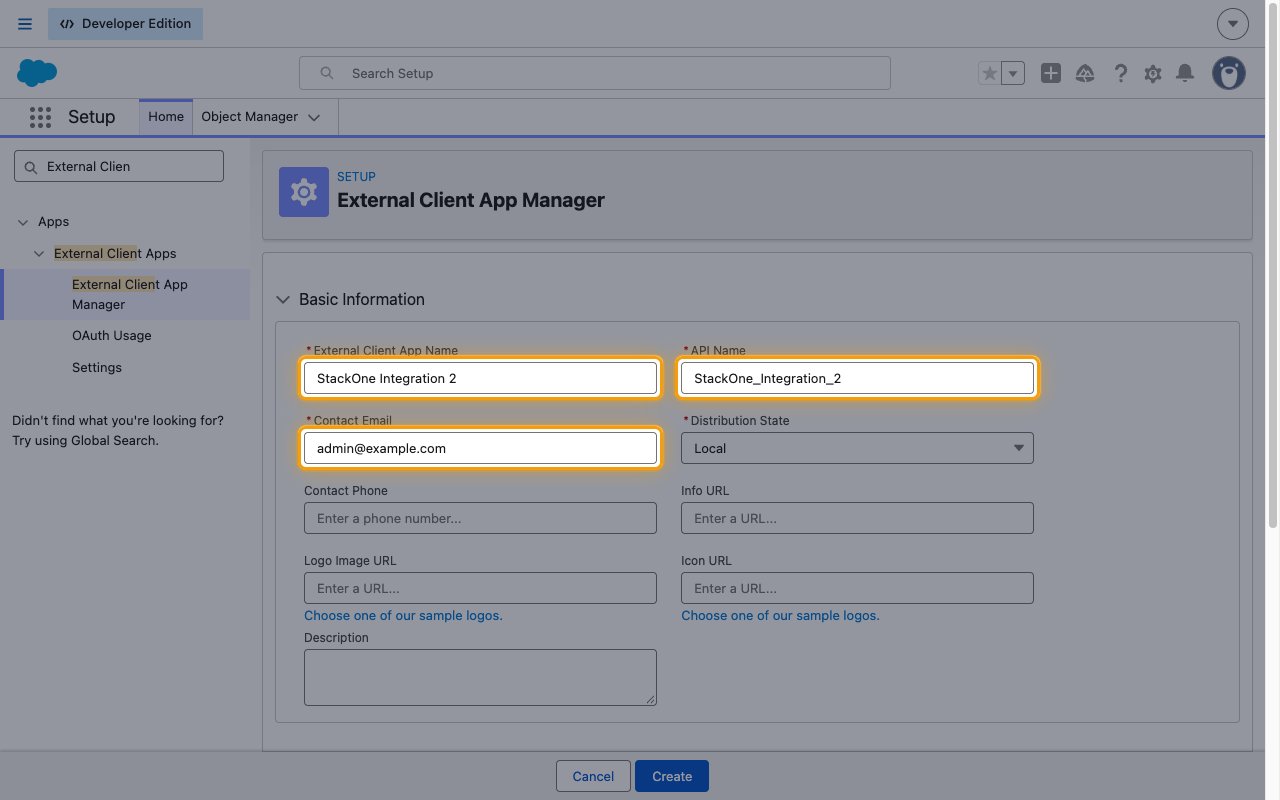The image size is (1280, 800).
Task: Open Settings in the sidebar
Action: (x=97, y=368)
